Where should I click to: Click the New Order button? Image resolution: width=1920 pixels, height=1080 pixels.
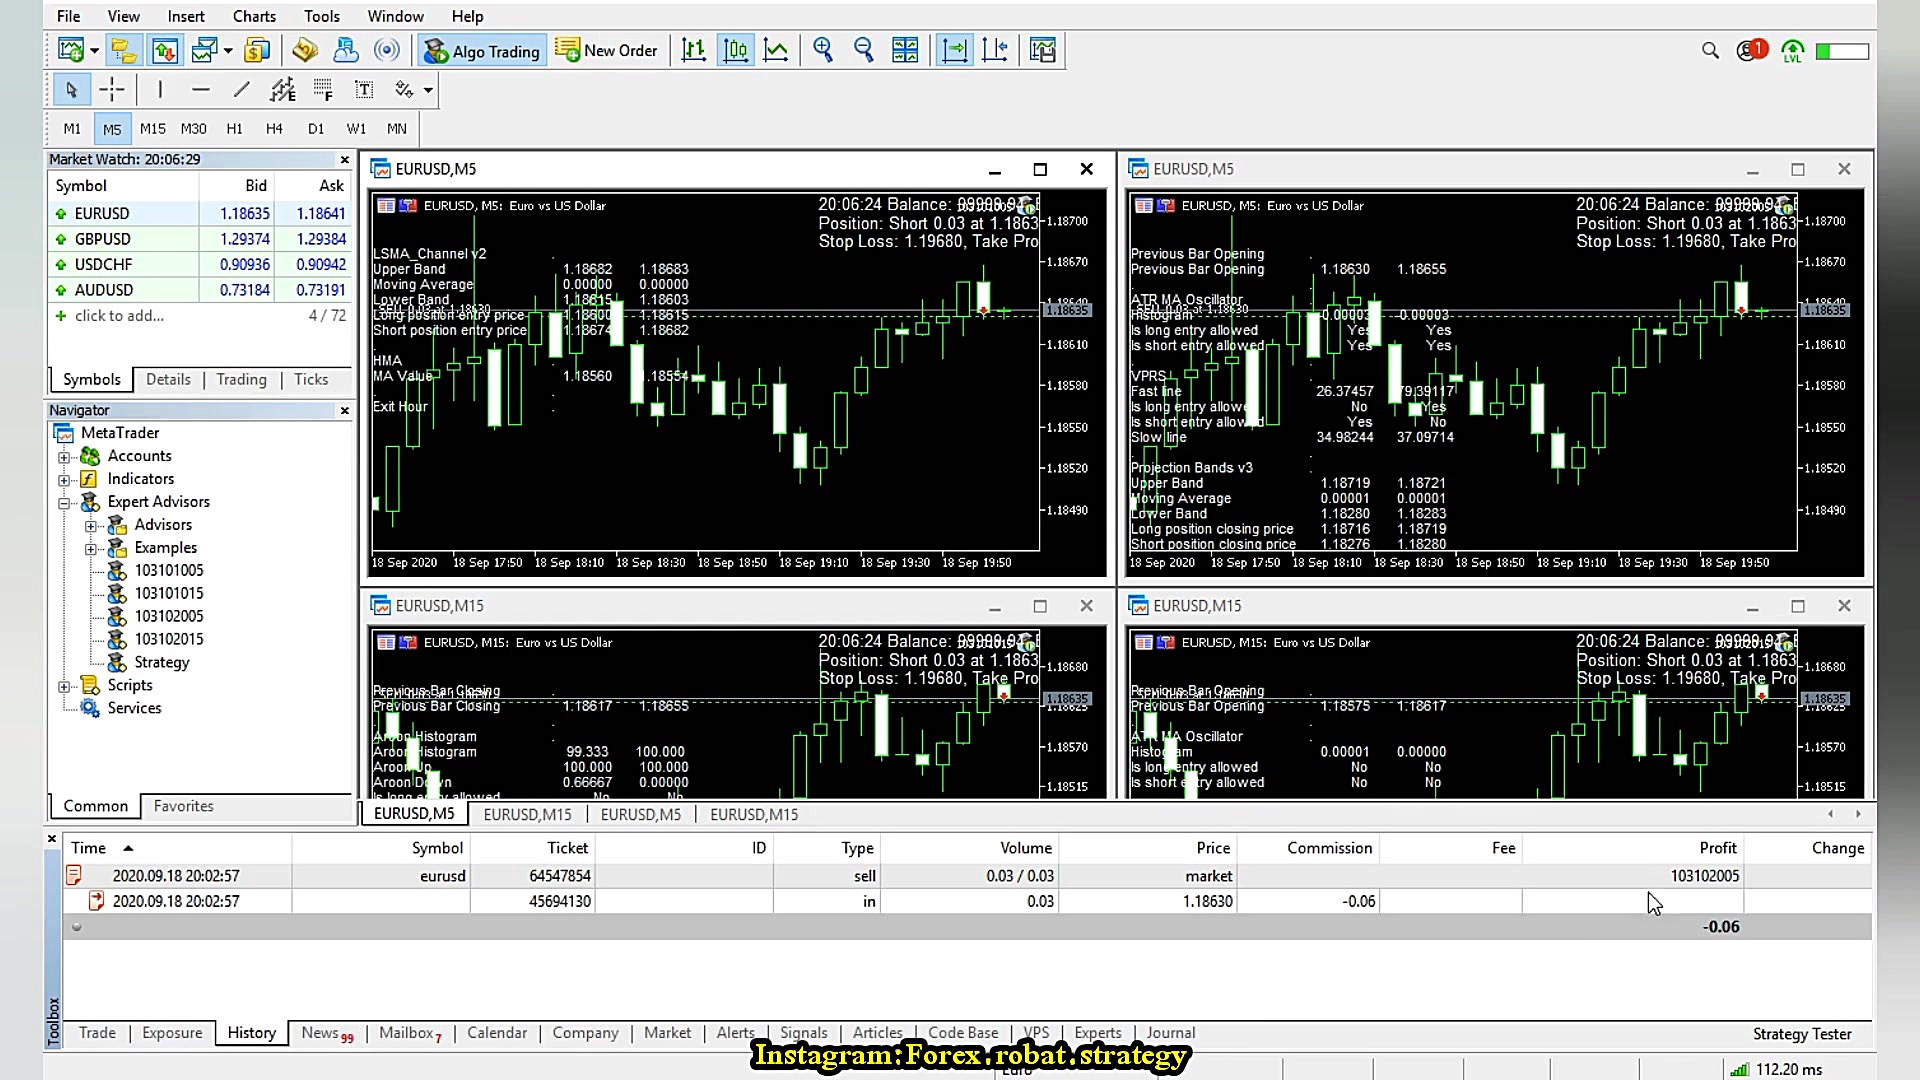click(x=606, y=51)
